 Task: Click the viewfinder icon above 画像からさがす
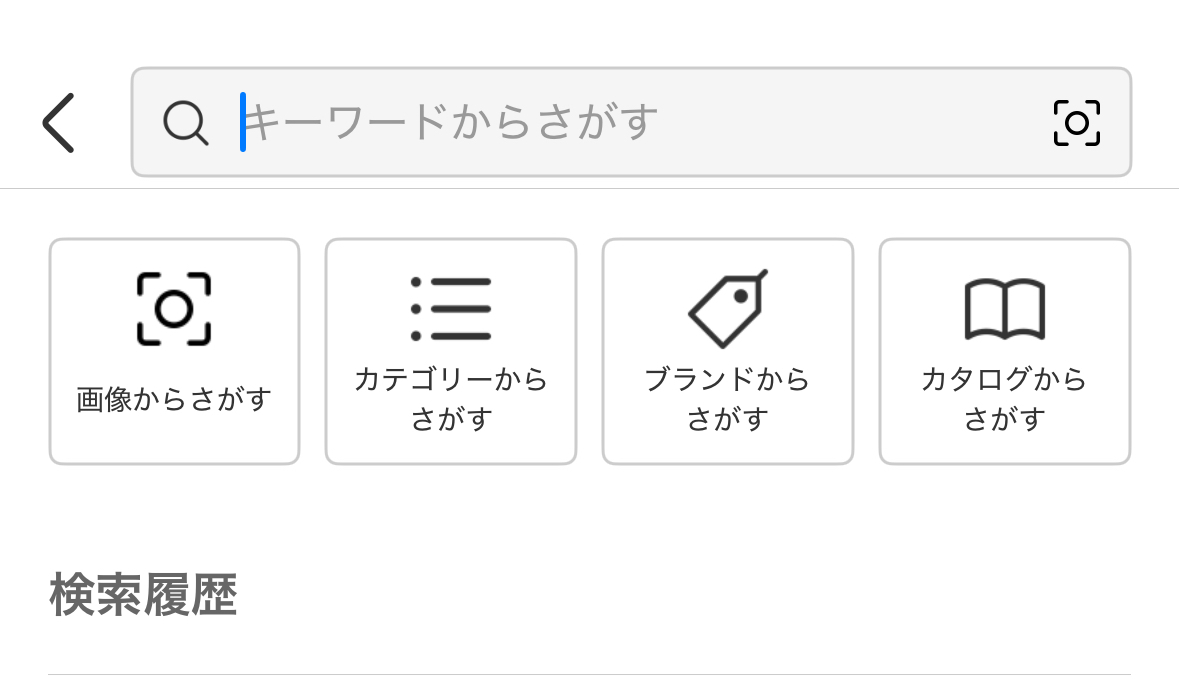point(174,309)
